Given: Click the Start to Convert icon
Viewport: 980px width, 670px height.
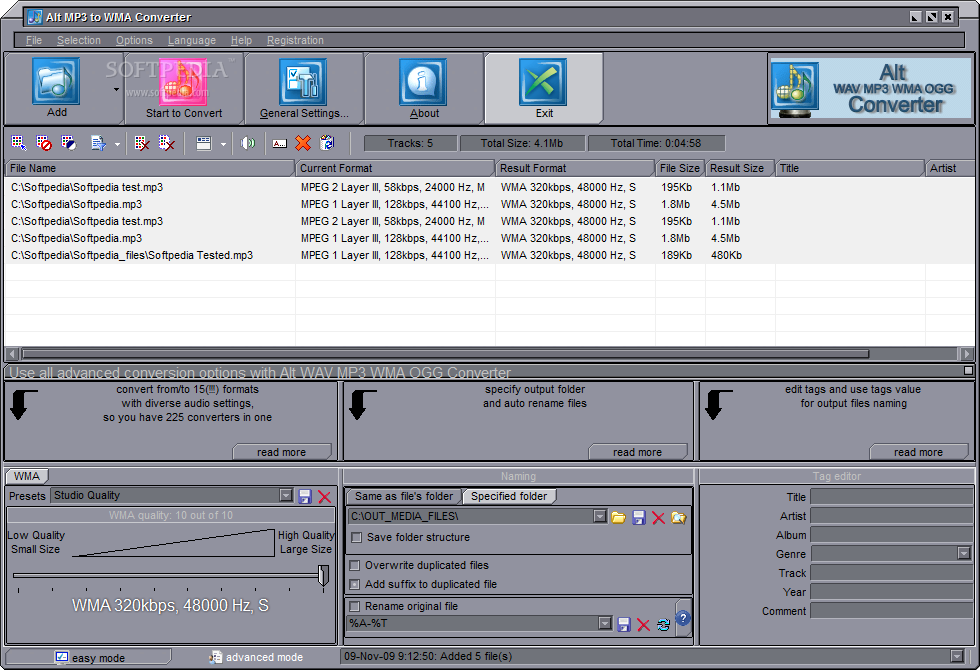Looking at the screenshot, I should (183, 81).
